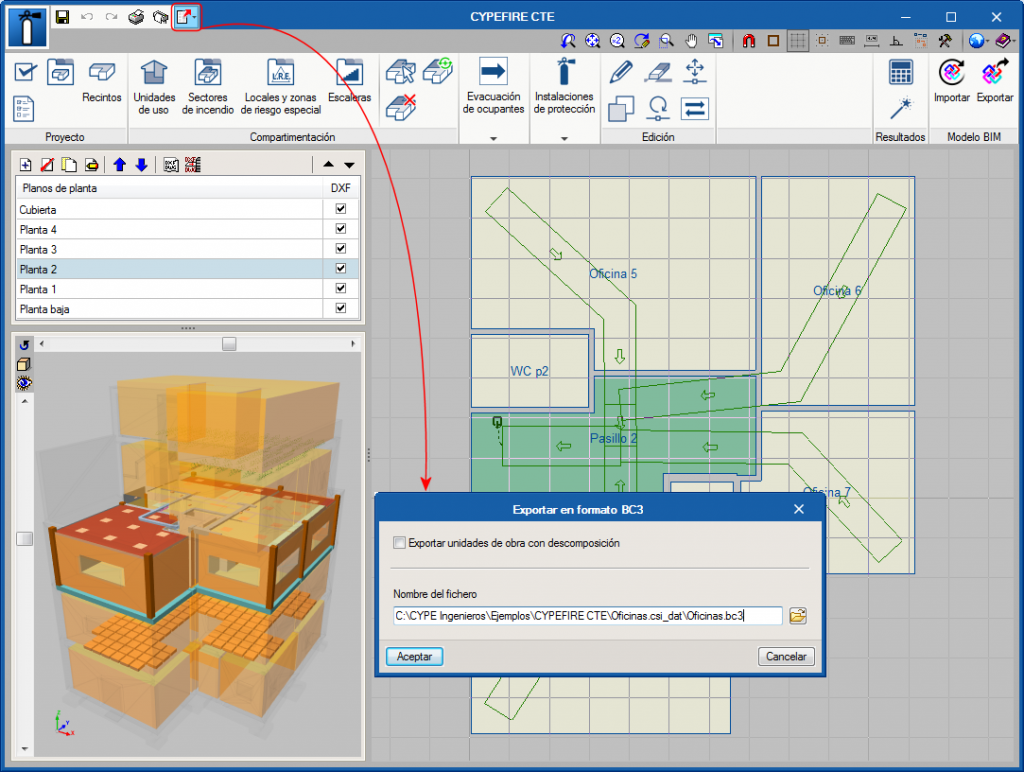
Task: Click the Importar BIM model icon
Action: click(x=951, y=74)
